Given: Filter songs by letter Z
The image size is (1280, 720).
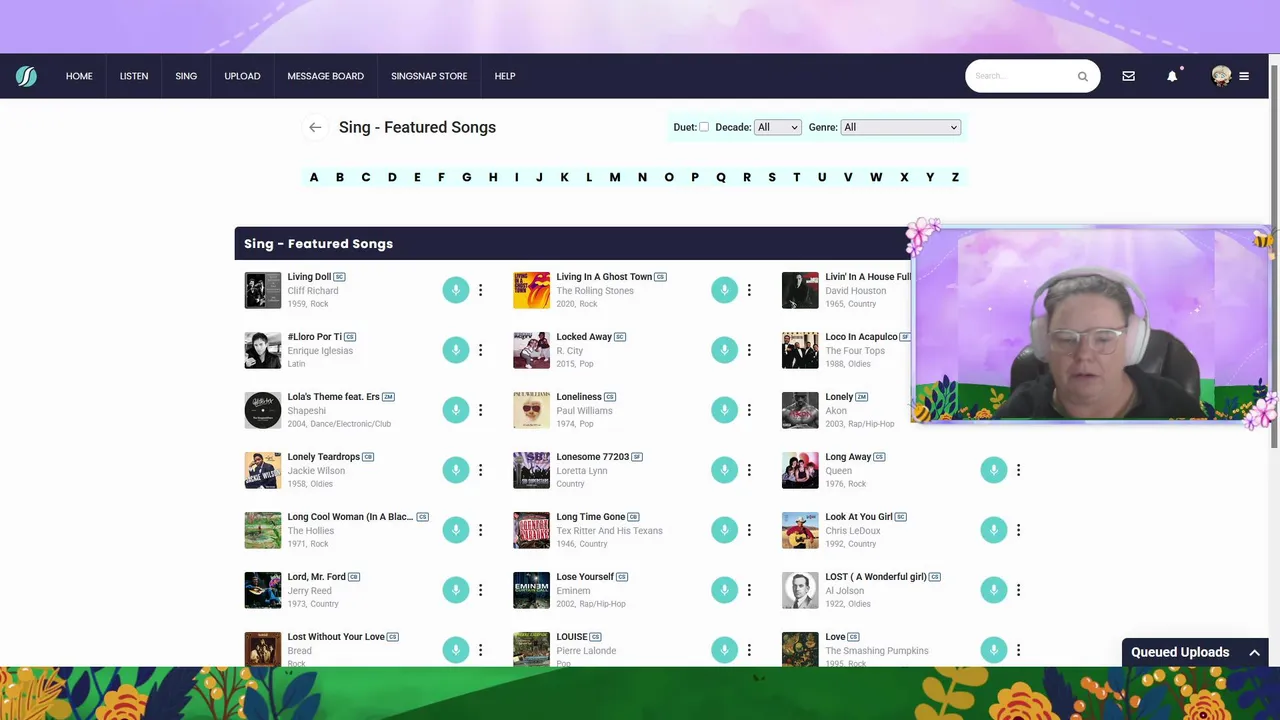Looking at the screenshot, I should pos(955,177).
